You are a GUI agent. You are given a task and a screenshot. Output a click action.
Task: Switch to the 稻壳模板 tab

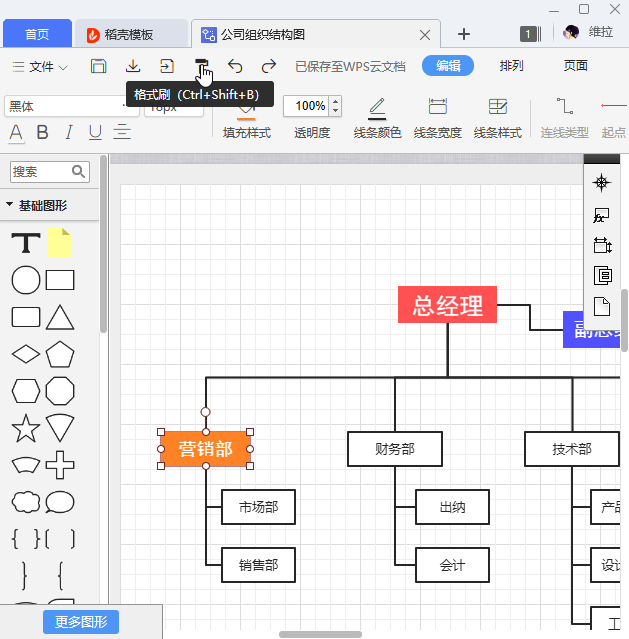pyautogui.click(x=129, y=34)
